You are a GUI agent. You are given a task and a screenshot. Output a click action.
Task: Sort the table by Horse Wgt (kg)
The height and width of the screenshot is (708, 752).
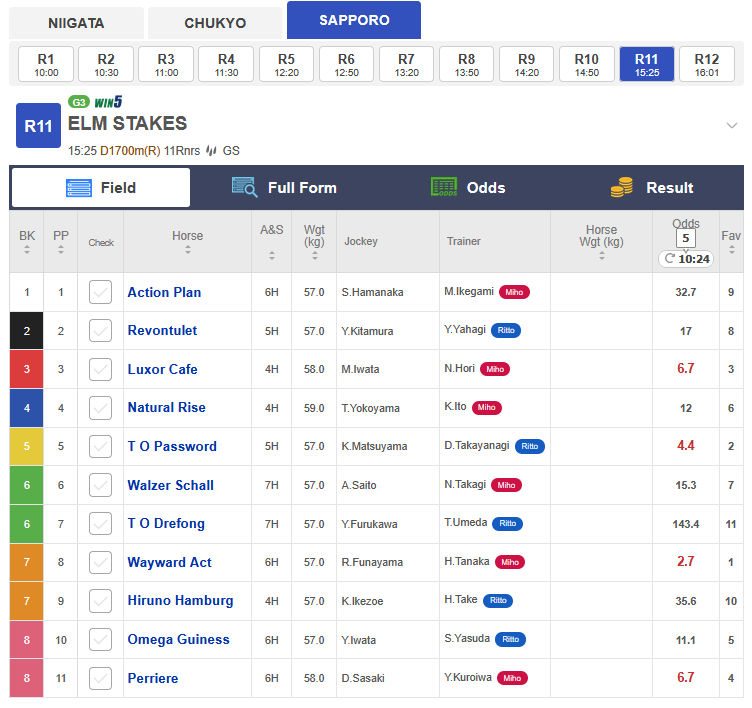click(x=601, y=256)
